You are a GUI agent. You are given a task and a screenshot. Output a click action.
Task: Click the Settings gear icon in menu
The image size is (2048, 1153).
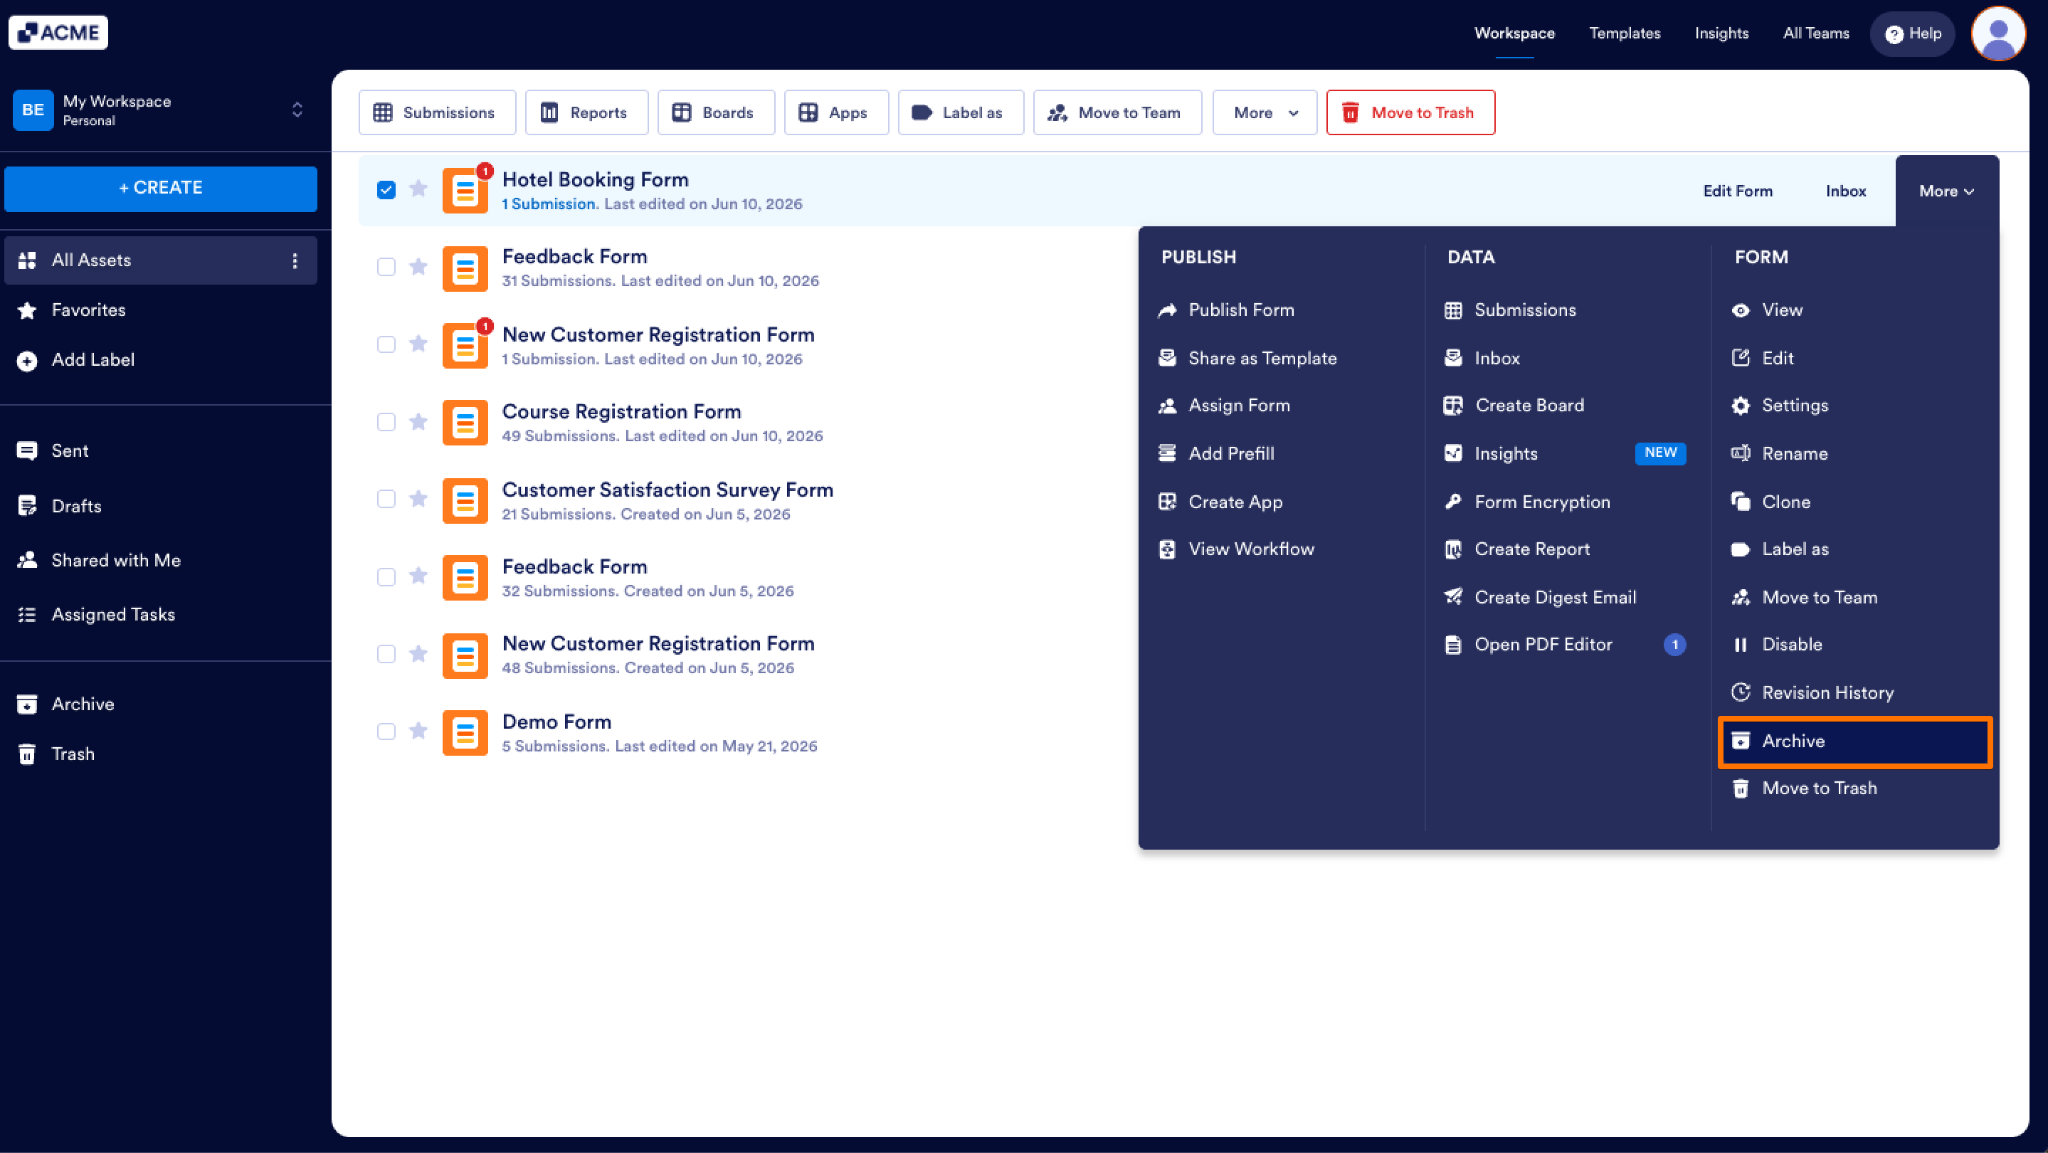coord(1740,405)
